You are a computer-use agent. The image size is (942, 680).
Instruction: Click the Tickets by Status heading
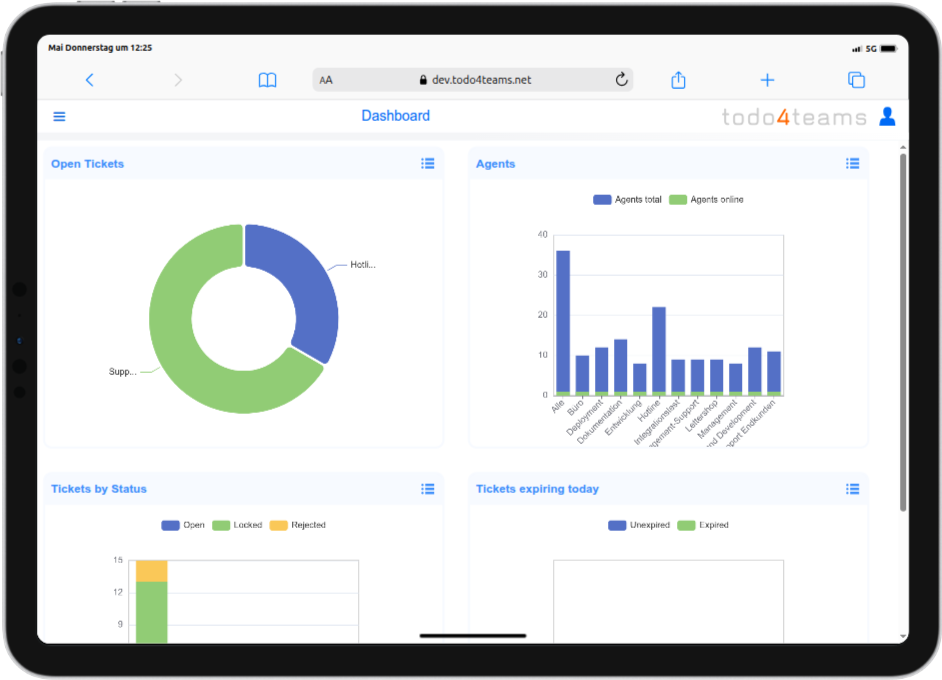click(99, 489)
